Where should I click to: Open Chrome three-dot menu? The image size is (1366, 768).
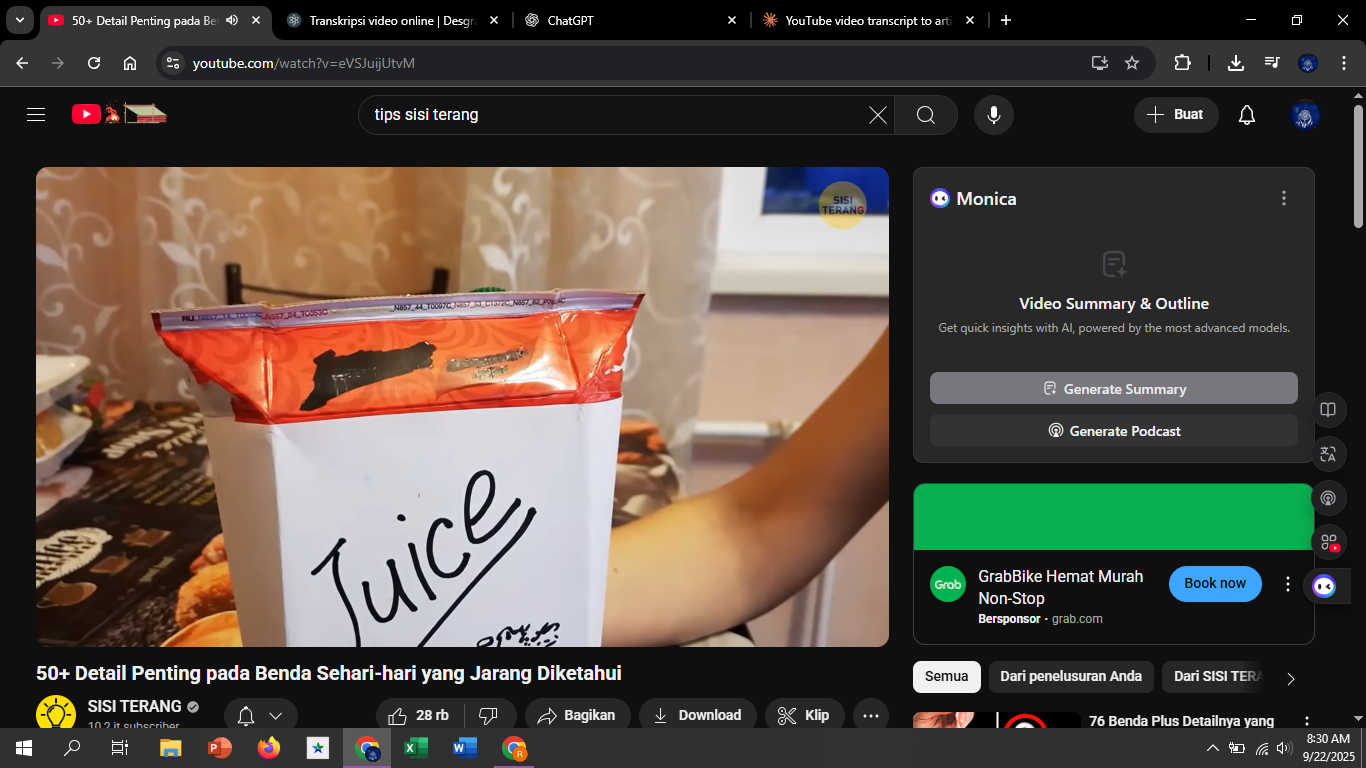click(1343, 63)
